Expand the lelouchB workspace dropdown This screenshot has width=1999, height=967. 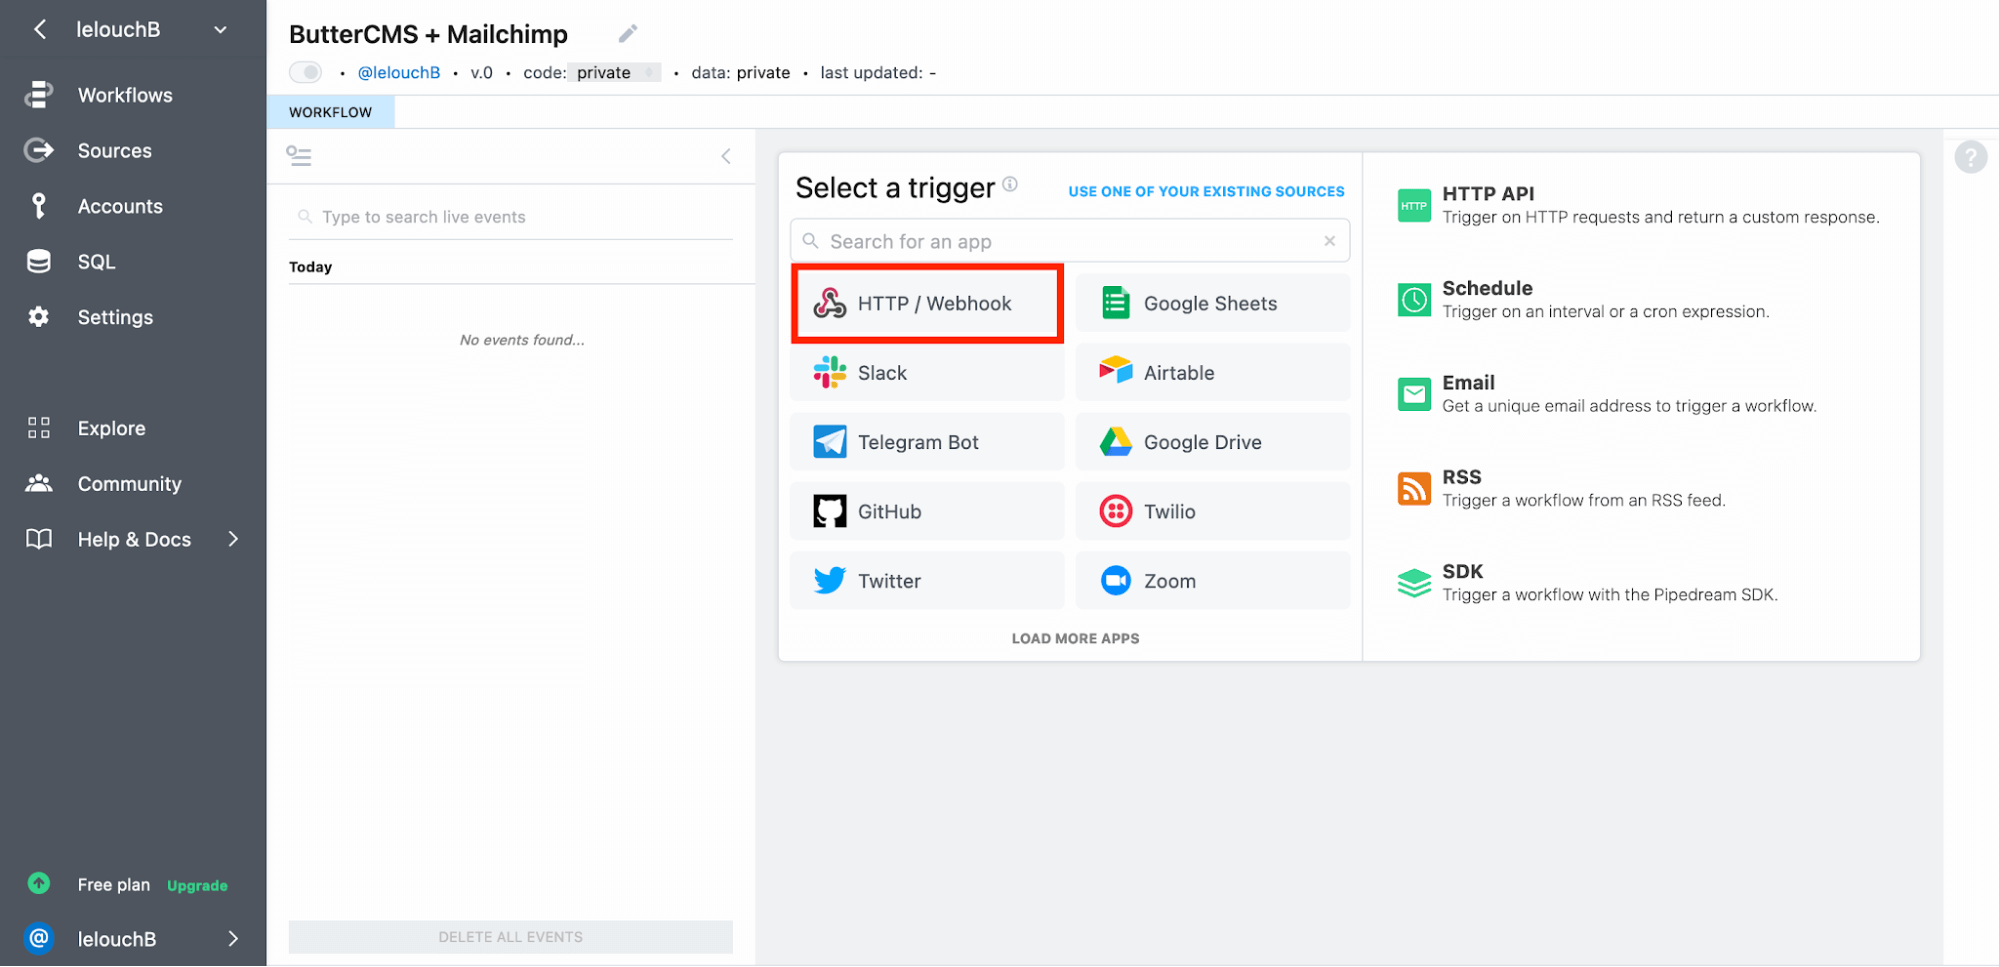220,30
